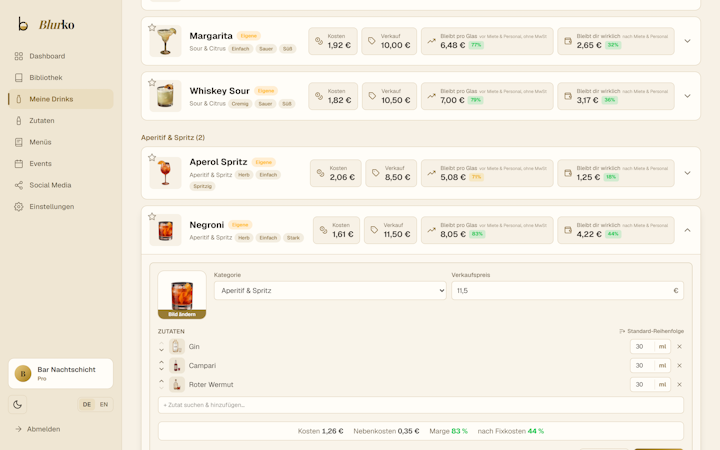Remove Roter Wermut ingredient
This screenshot has width=720, height=450.
click(x=680, y=385)
